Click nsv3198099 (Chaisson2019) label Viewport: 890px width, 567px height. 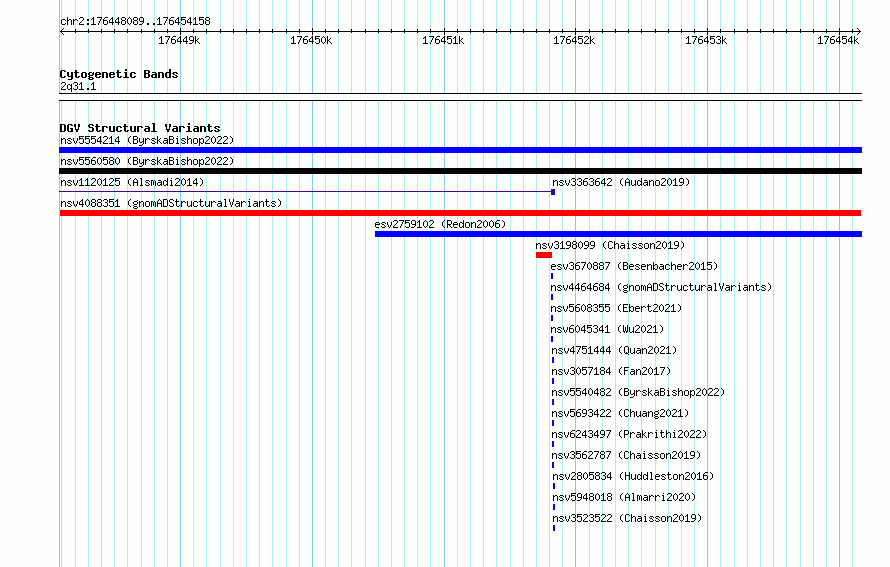(x=610, y=245)
